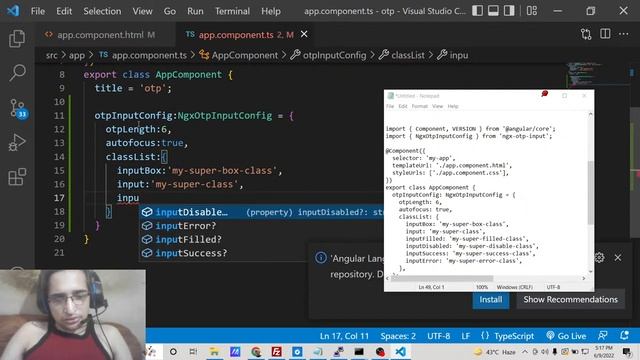The width and height of the screenshot is (640, 360).
Task: Open the Edit menu
Action: (x=64, y=11)
